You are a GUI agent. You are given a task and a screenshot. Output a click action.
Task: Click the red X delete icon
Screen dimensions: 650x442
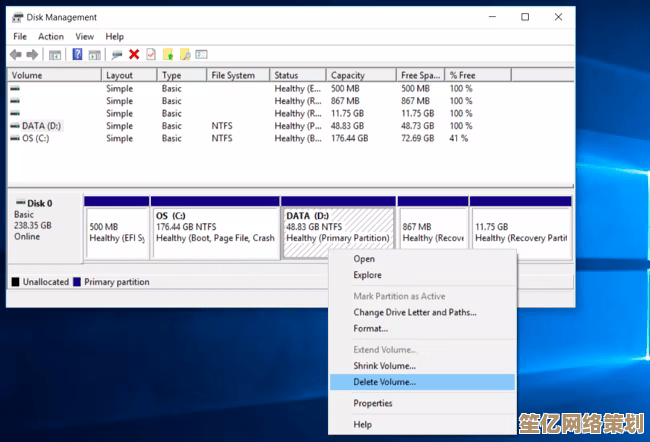(x=134, y=54)
